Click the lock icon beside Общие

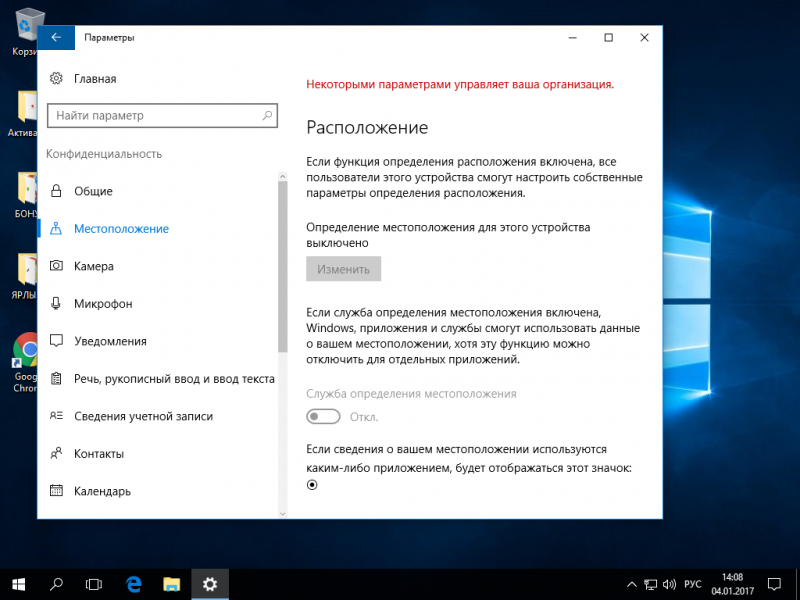tap(56, 191)
